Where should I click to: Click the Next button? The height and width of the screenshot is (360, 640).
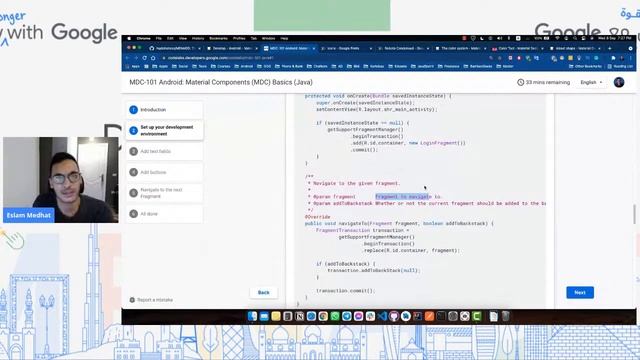tap(580, 292)
